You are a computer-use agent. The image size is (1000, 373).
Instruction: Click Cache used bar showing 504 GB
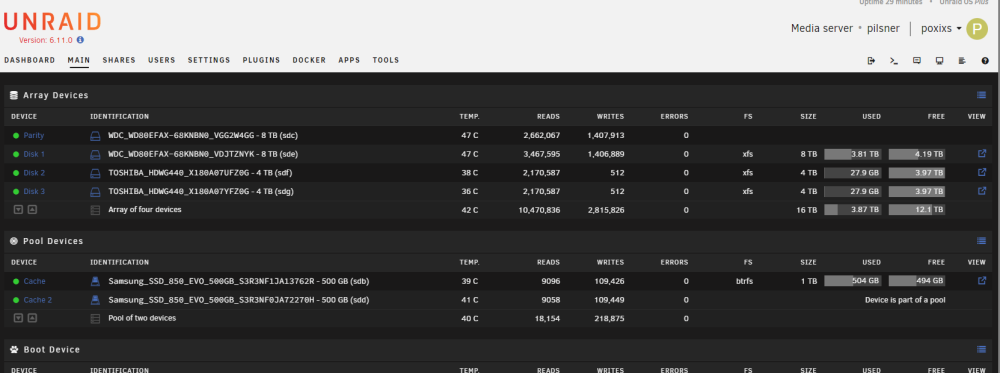click(x=853, y=281)
